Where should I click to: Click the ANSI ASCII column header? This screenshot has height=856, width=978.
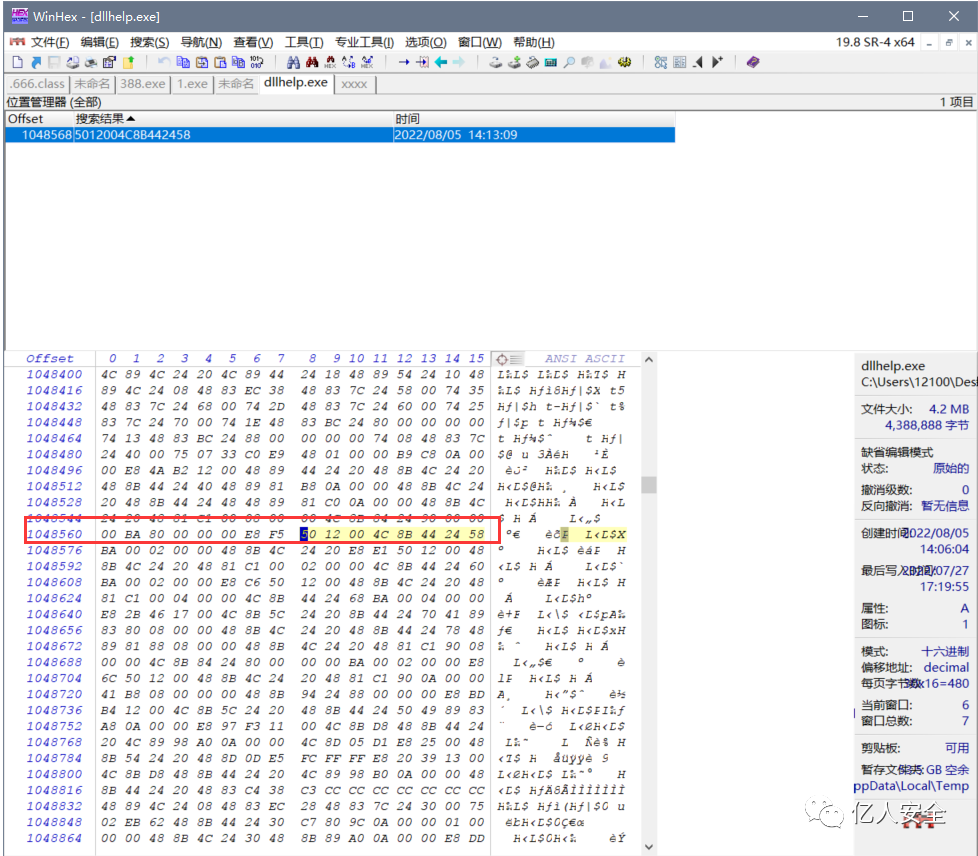click(584, 359)
